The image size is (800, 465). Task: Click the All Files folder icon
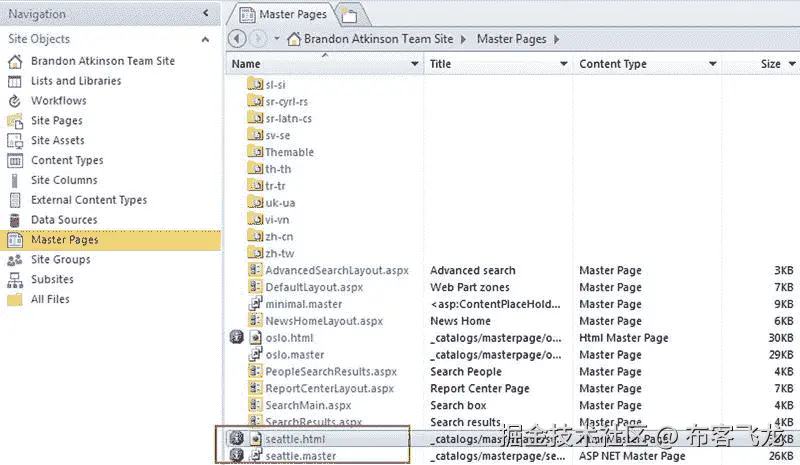(15, 300)
